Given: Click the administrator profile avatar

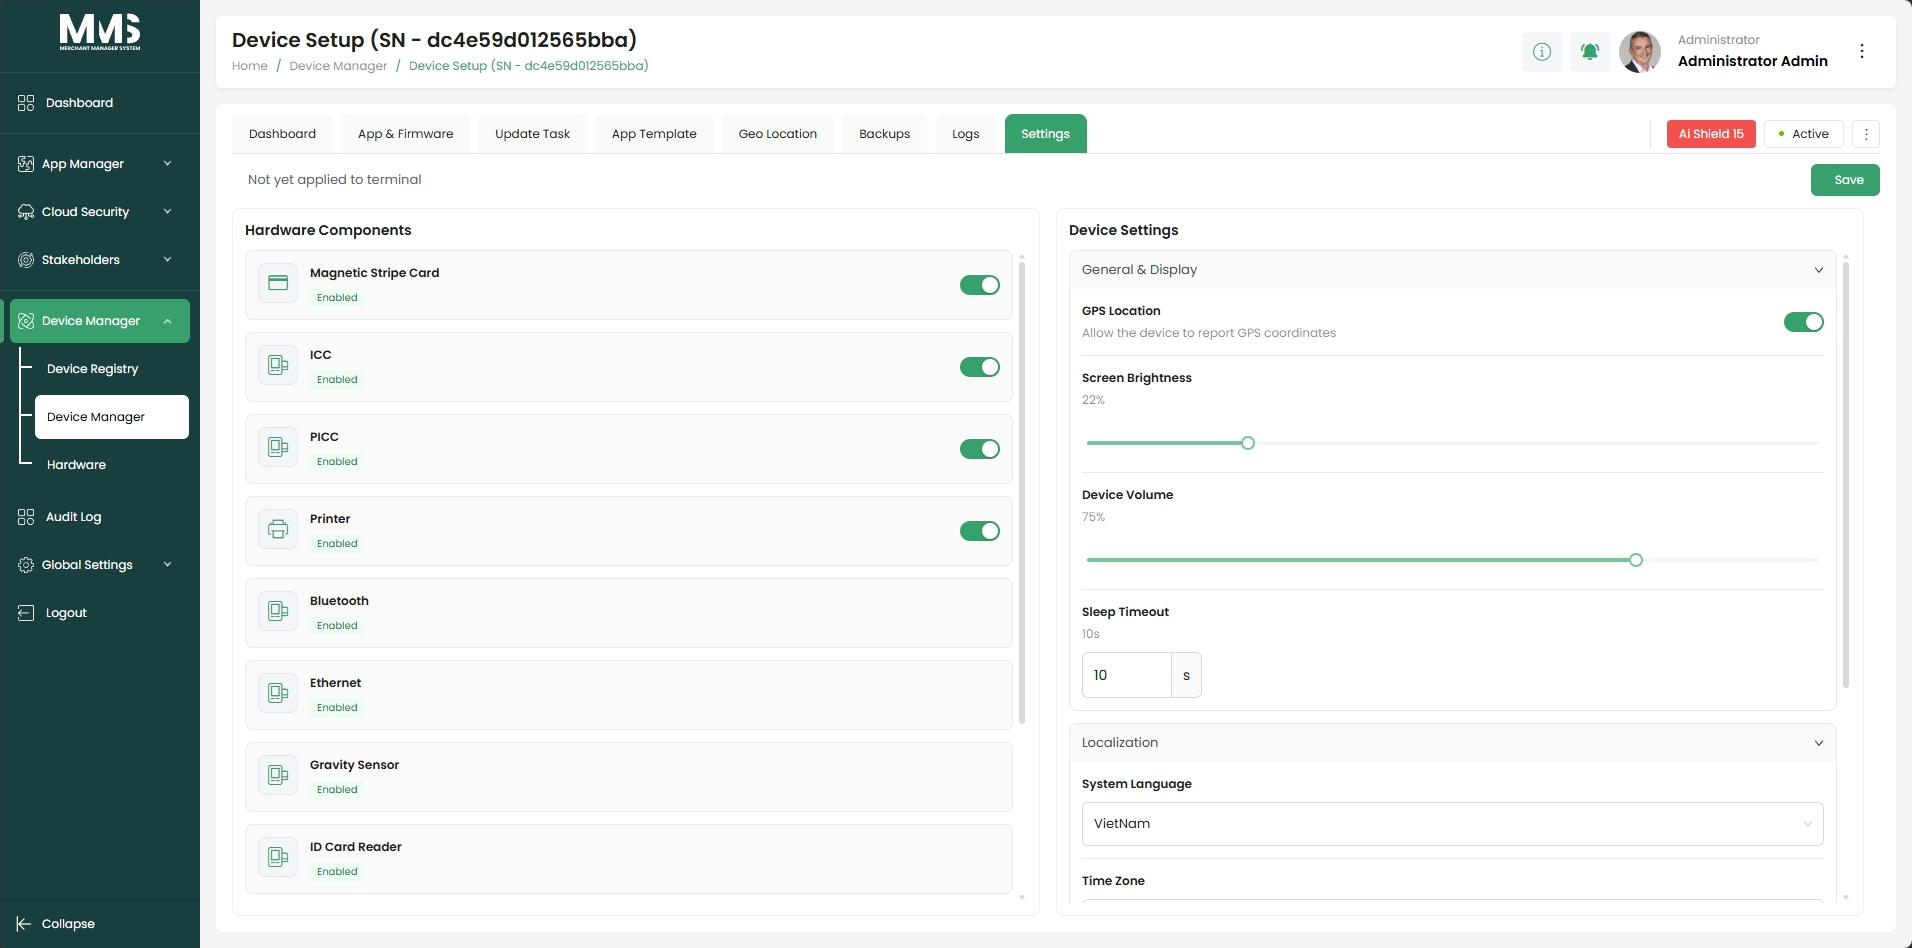Looking at the screenshot, I should (x=1640, y=52).
